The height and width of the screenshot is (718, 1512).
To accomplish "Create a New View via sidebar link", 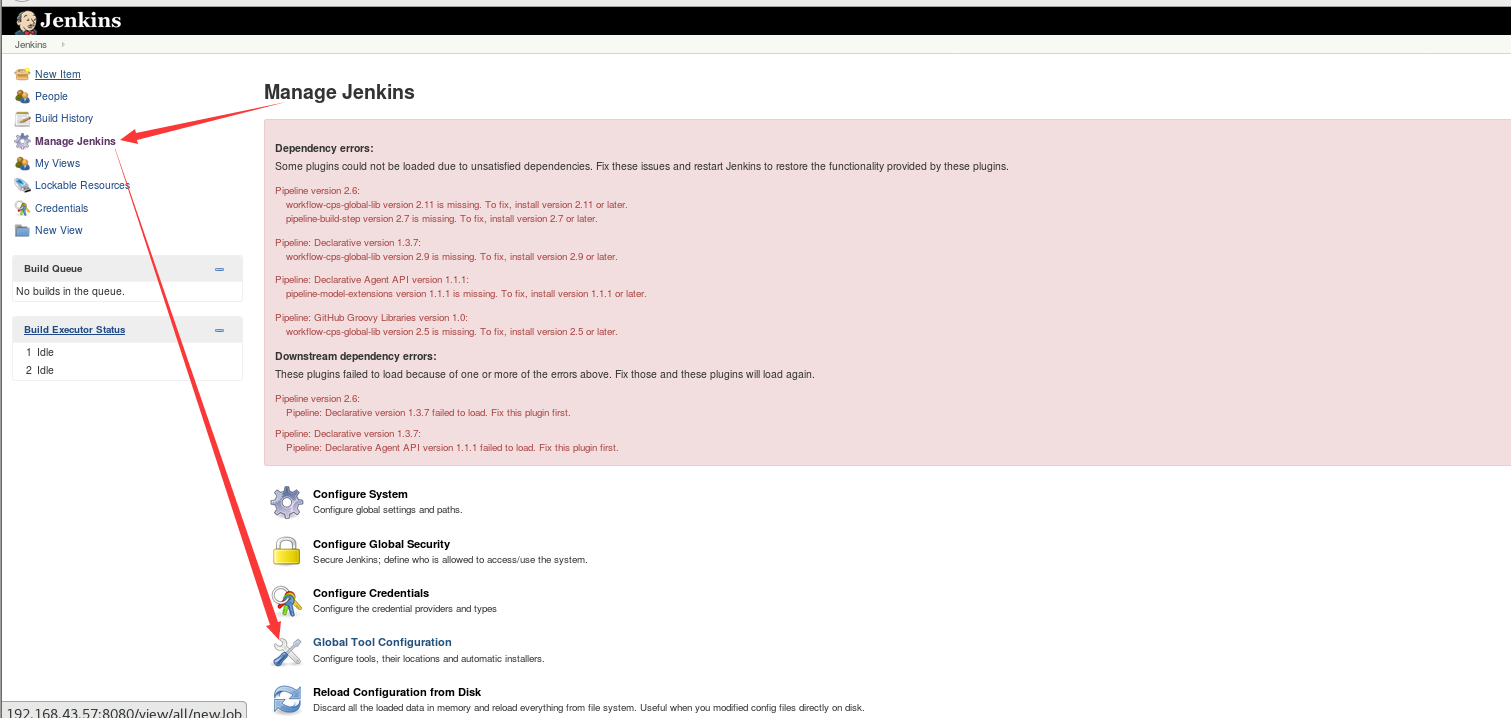I will [59, 230].
